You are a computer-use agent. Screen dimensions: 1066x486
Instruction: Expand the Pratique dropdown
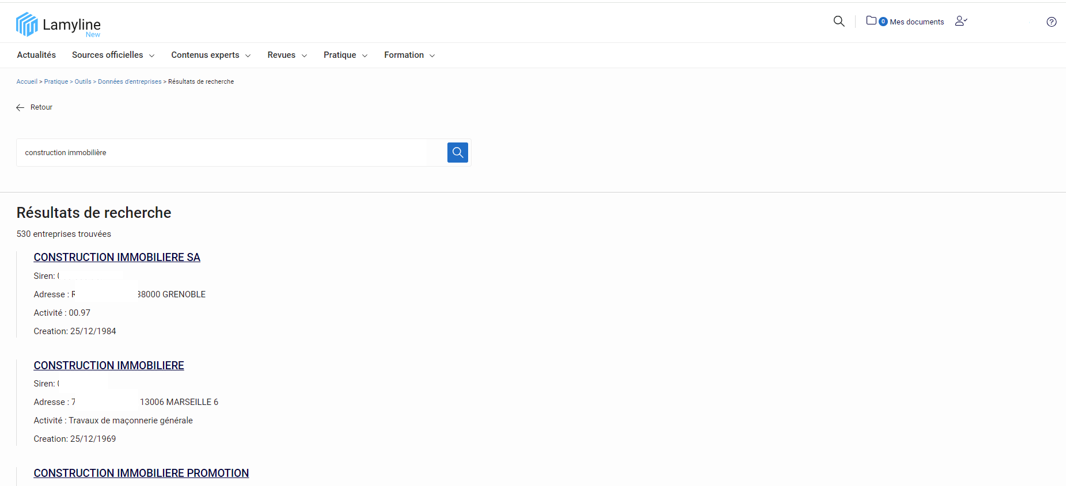pyautogui.click(x=345, y=55)
